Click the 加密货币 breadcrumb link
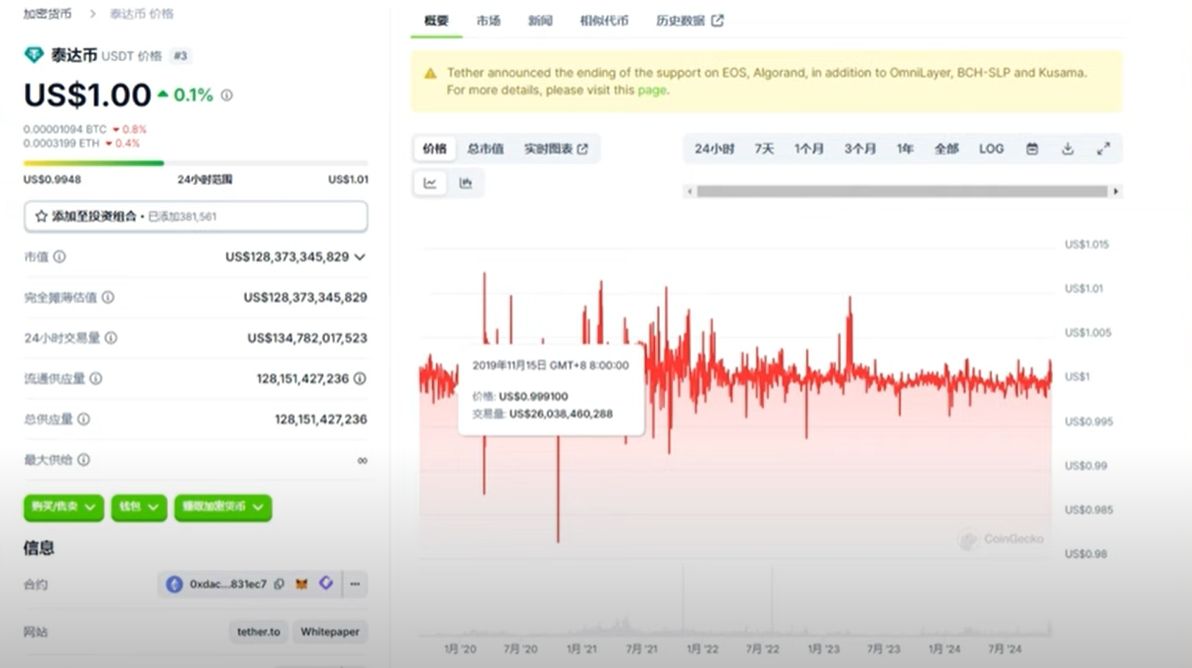The image size is (1192, 668). [47, 13]
